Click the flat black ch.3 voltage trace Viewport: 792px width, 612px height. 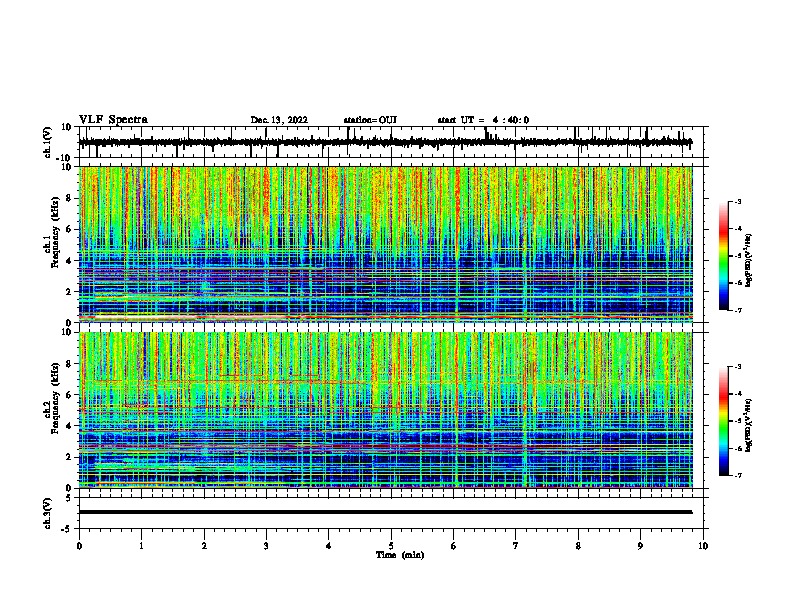point(385,512)
